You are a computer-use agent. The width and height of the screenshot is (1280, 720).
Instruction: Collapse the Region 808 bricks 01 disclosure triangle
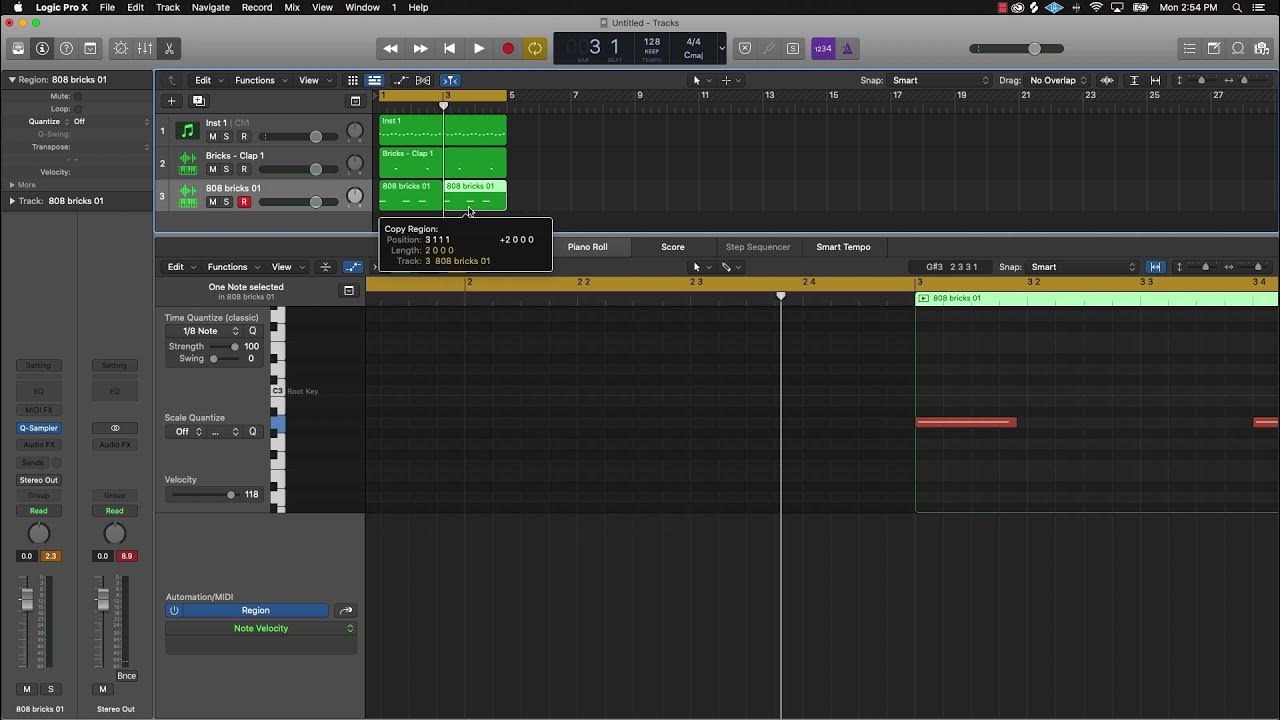coord(12,79)
